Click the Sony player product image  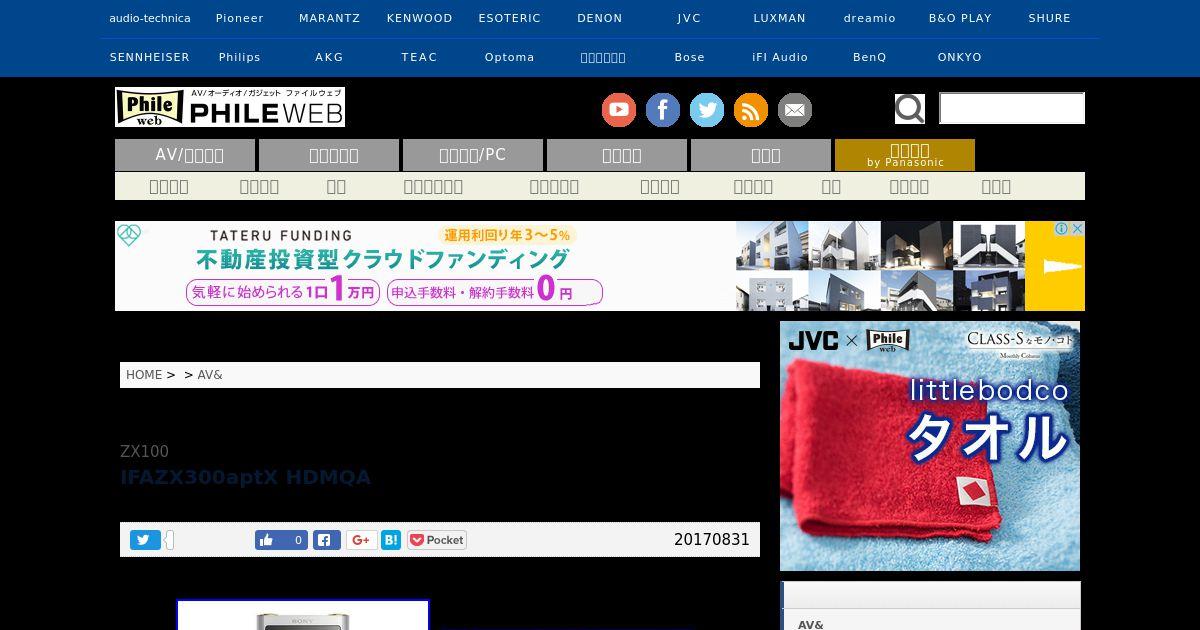(303, 615)
